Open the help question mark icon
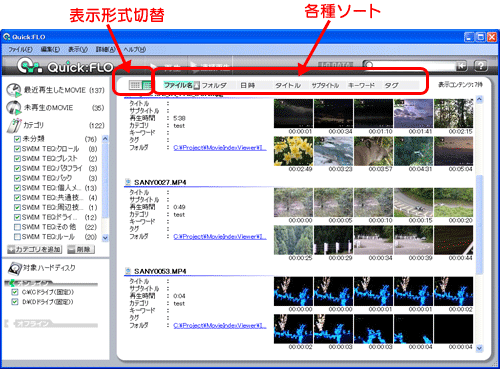 (481, 66)
